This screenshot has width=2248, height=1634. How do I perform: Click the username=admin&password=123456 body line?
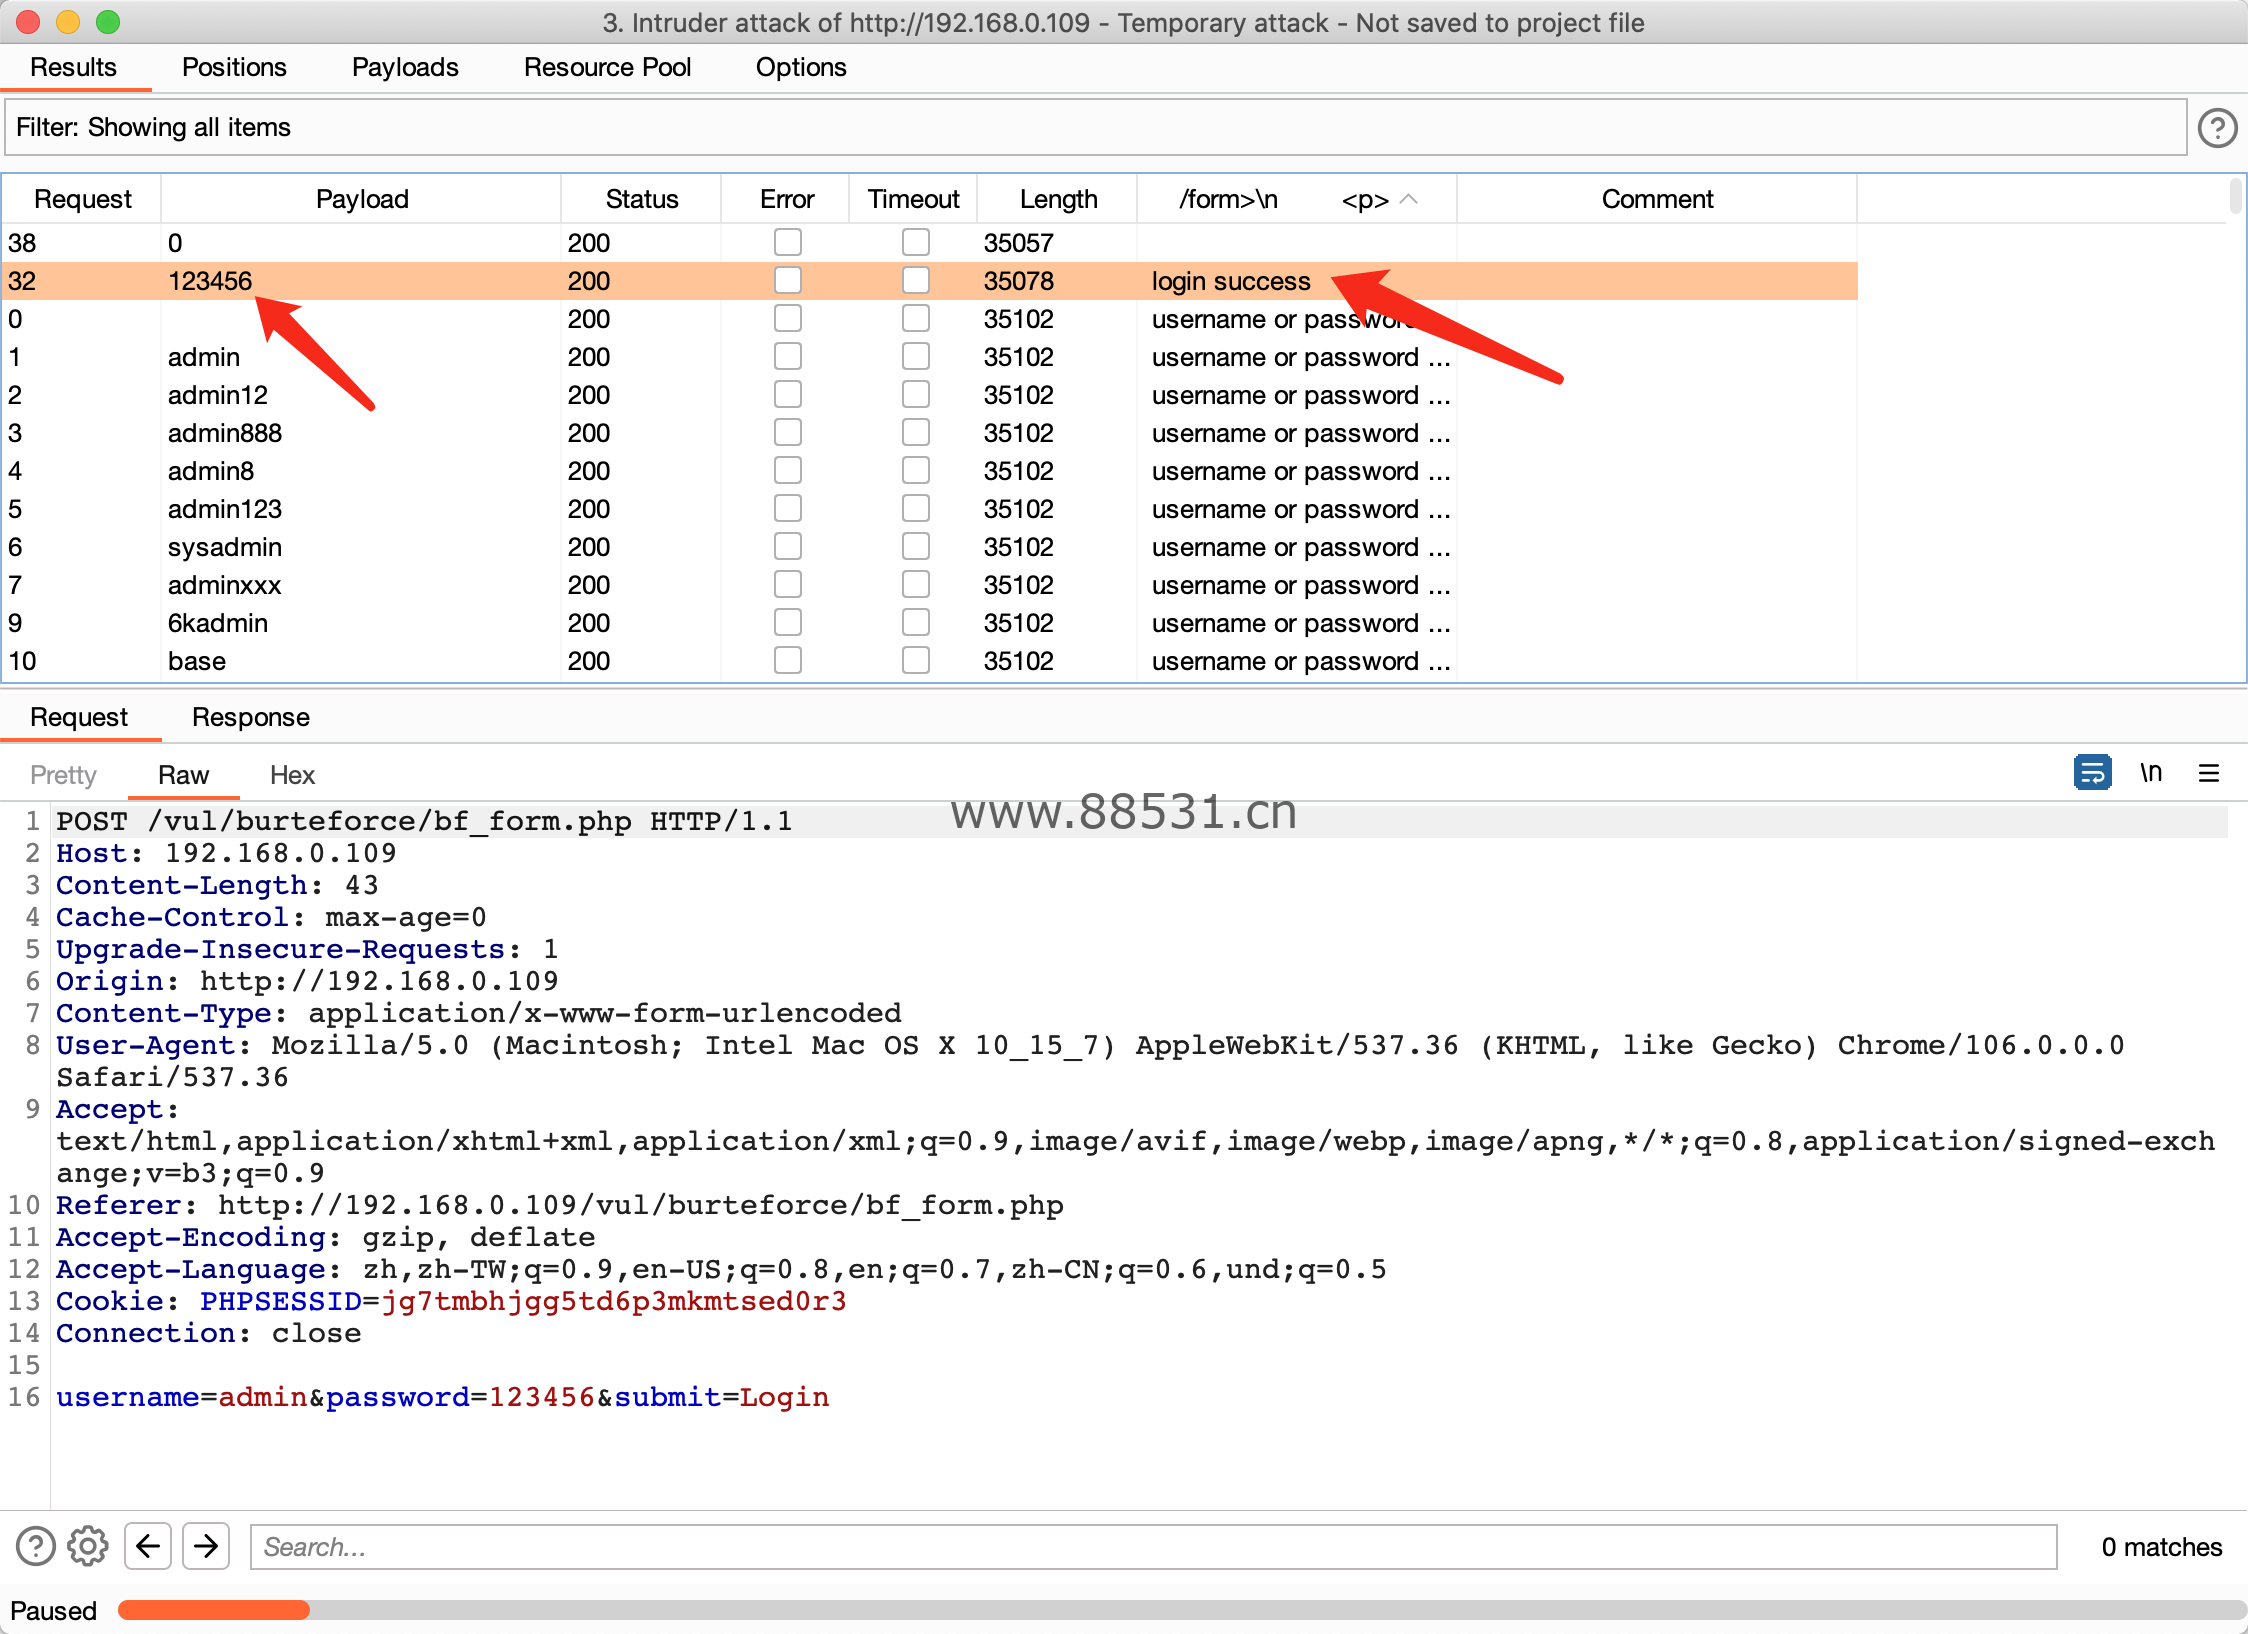[x=442, y=1397]
